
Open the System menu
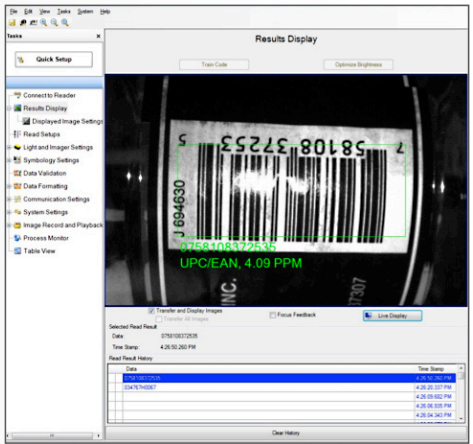tap(85, 12)
